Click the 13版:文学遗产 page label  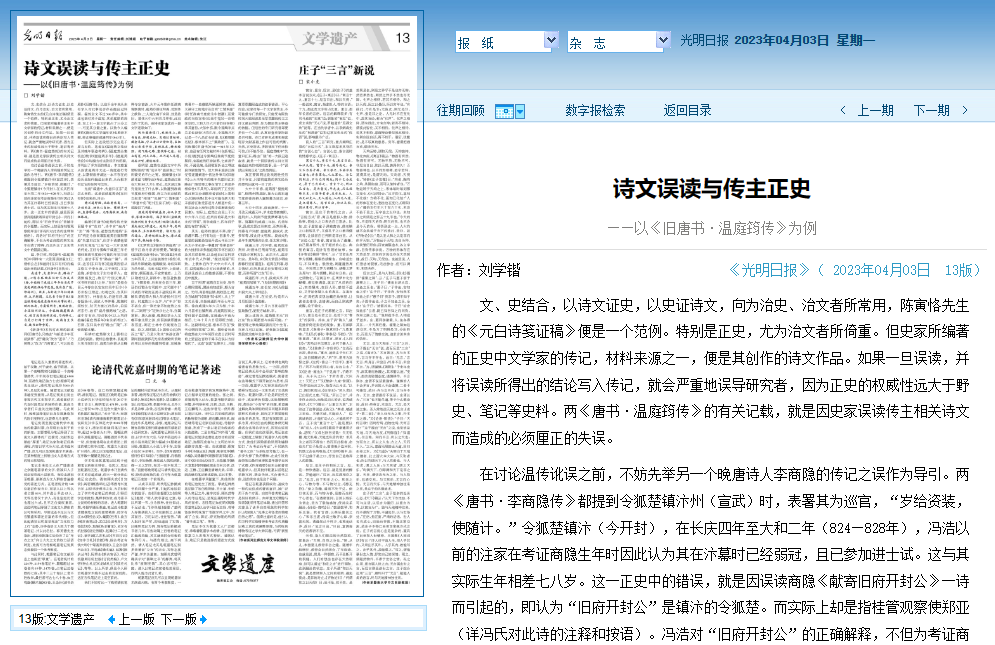[56, 619]
